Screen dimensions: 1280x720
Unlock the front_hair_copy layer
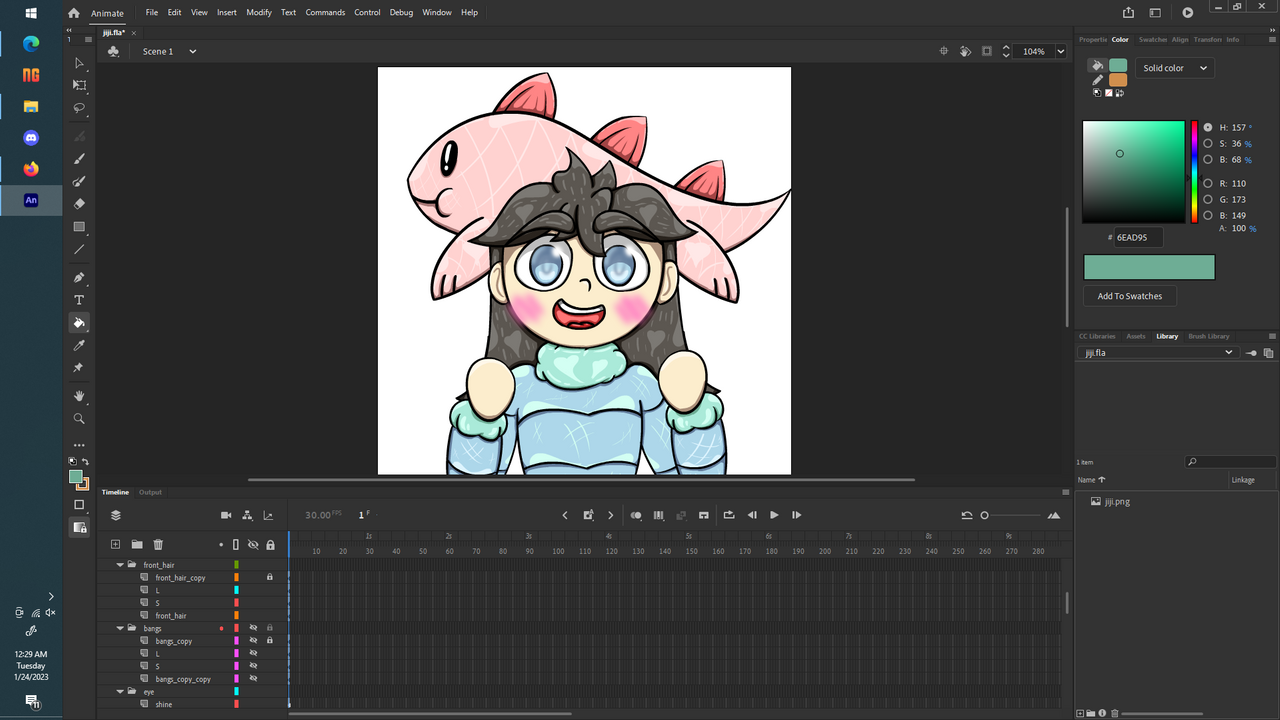click(270, 577)
